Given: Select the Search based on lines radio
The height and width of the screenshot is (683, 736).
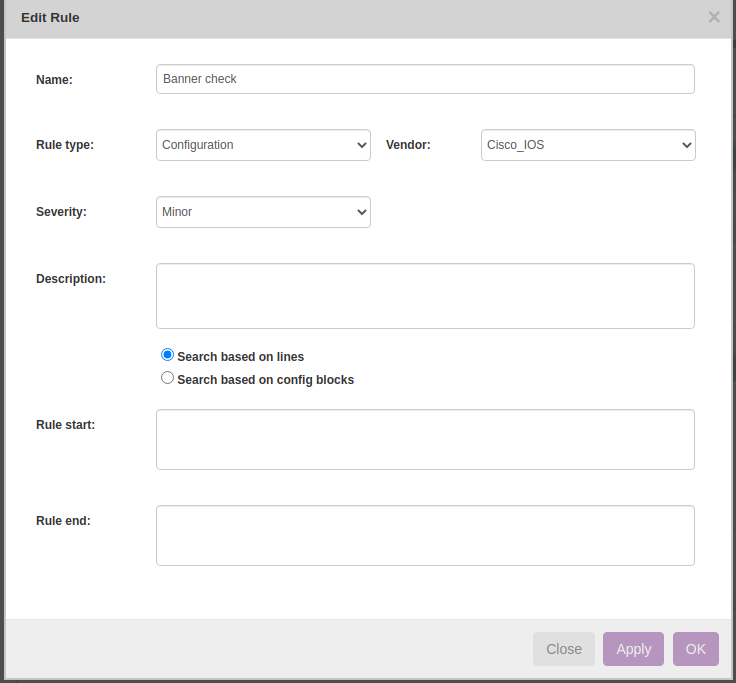Looking at the screenshot, I should click(168, 355).
